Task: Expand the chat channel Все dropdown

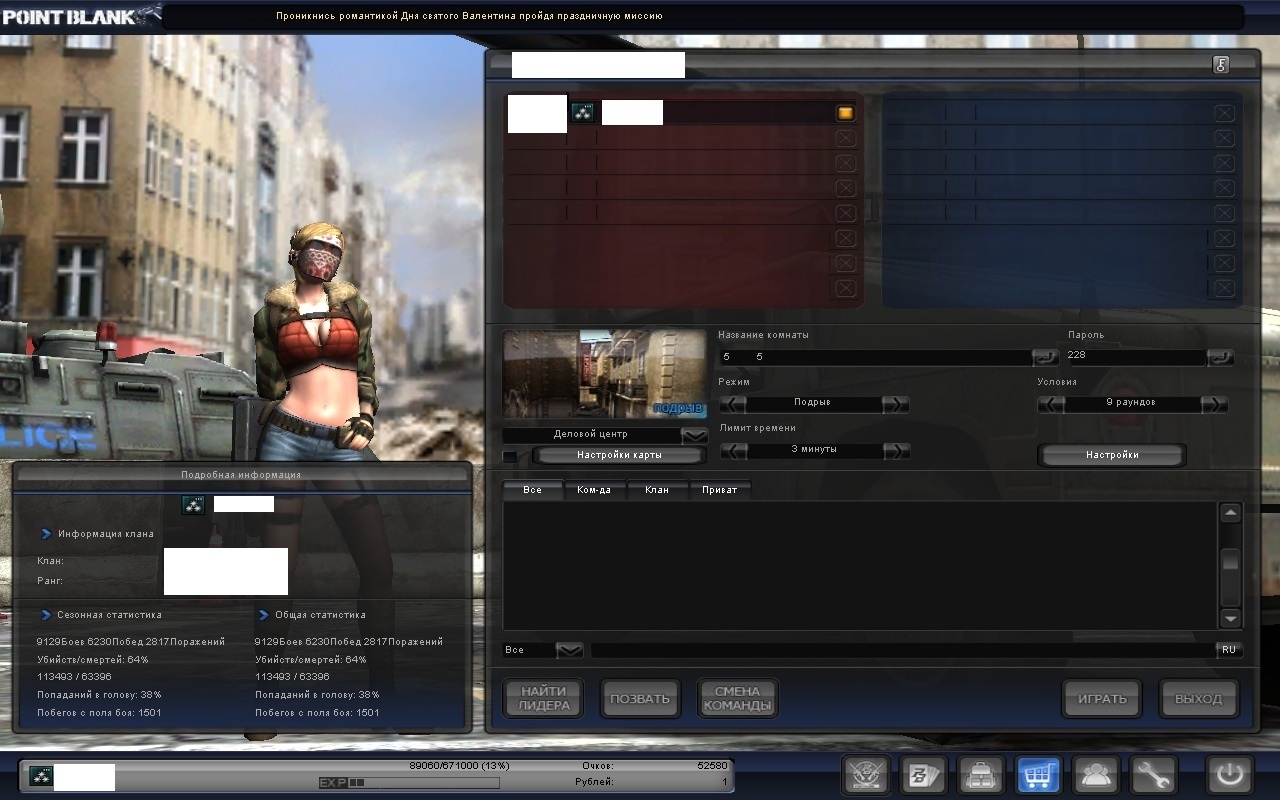Action: pyautogui.click(x=569, y=650)
